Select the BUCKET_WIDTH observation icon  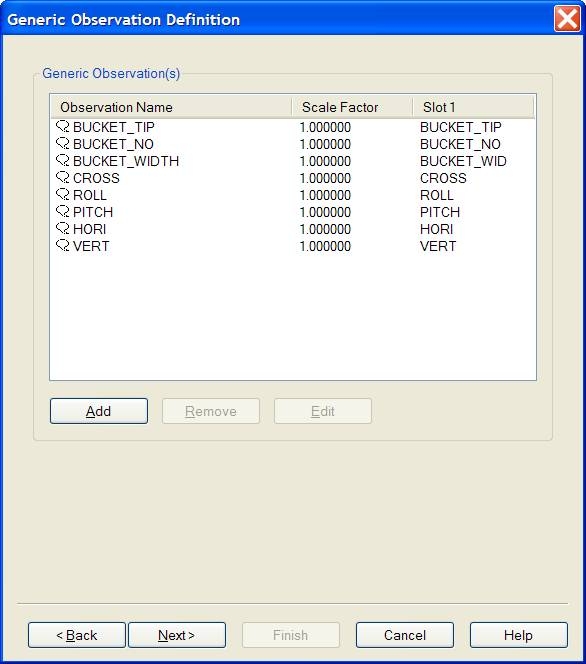tap(63, 160)
